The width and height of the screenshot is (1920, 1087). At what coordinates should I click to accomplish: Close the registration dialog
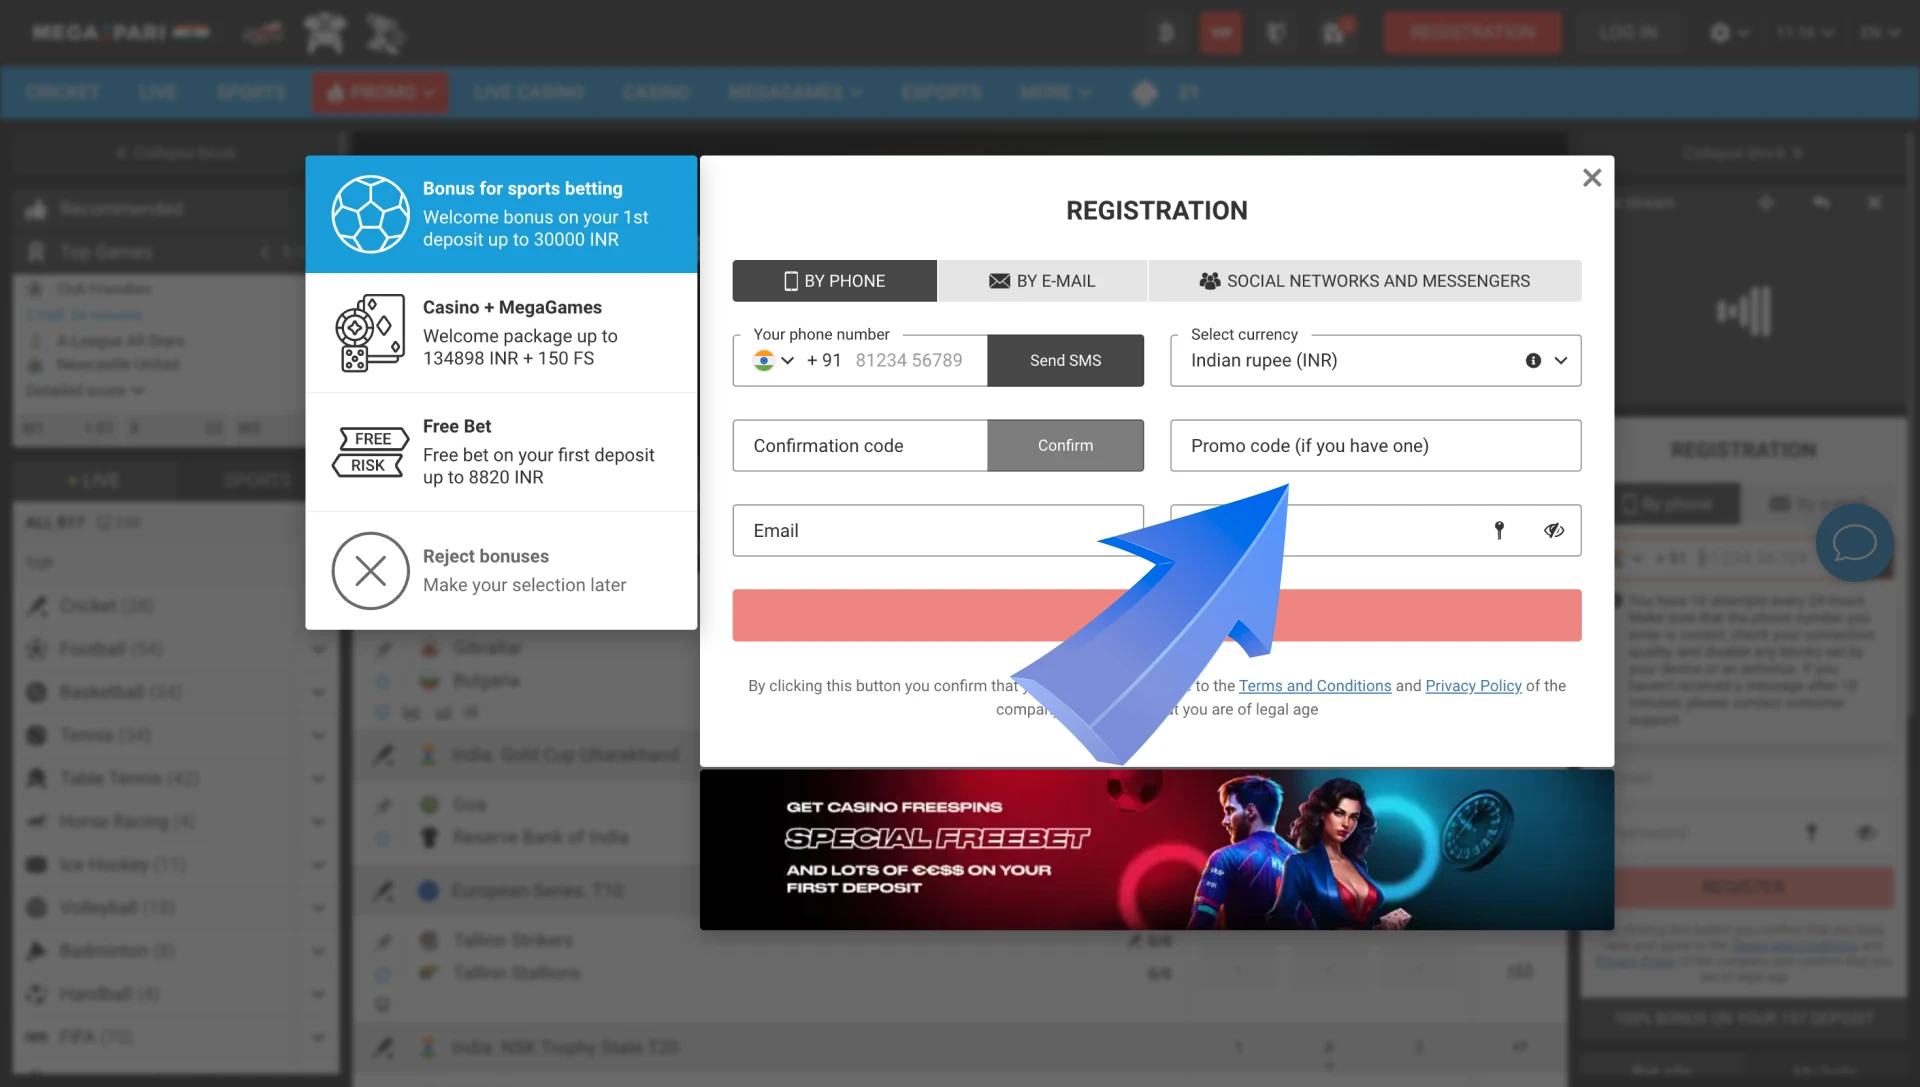[x=1592, y=178]
